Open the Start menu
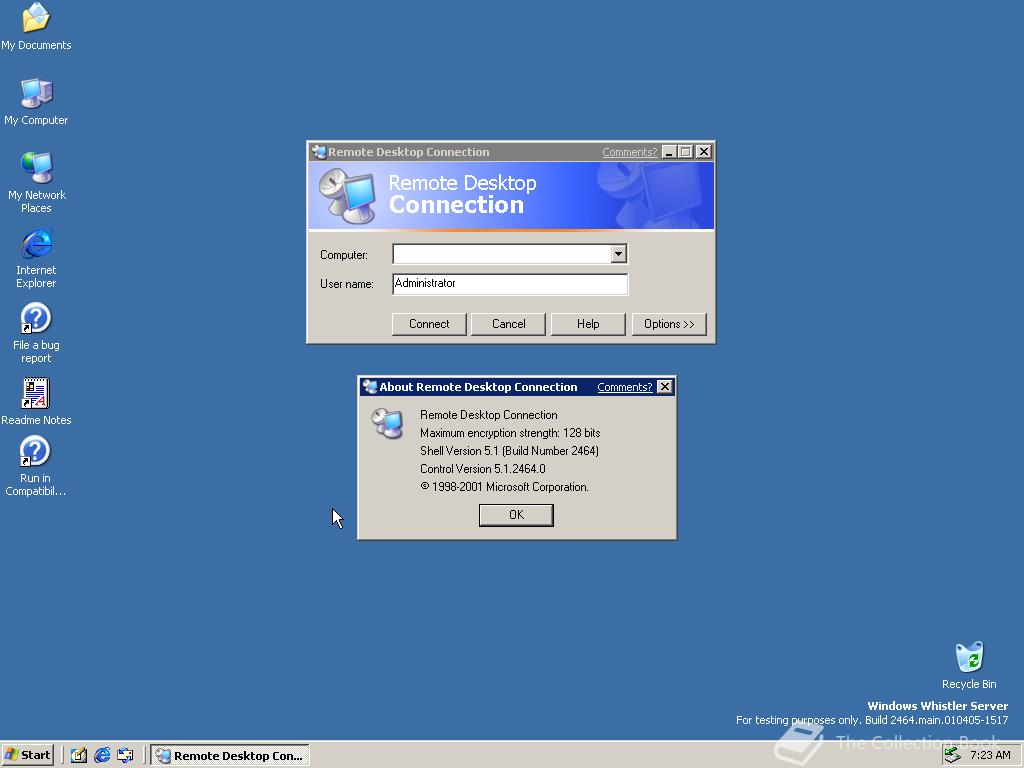 click(x=27, y=755)
